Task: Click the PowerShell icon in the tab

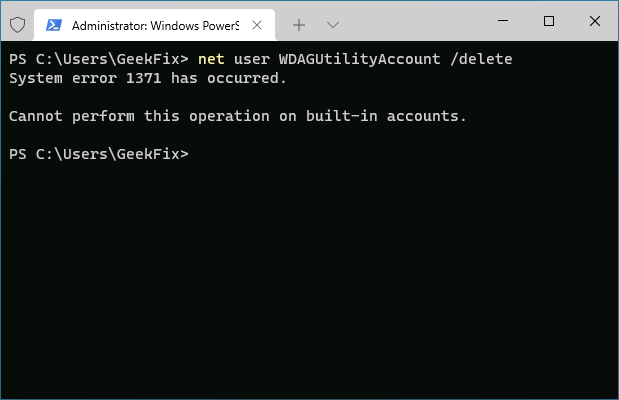Action: (54, 25)
